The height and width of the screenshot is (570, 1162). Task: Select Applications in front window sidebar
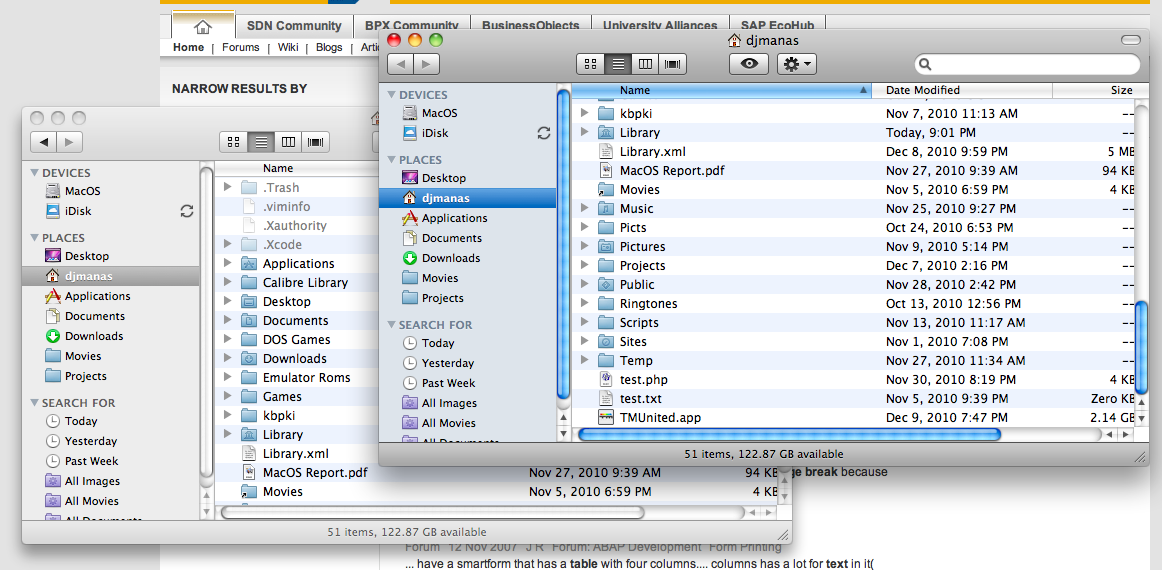pos(454,218)
